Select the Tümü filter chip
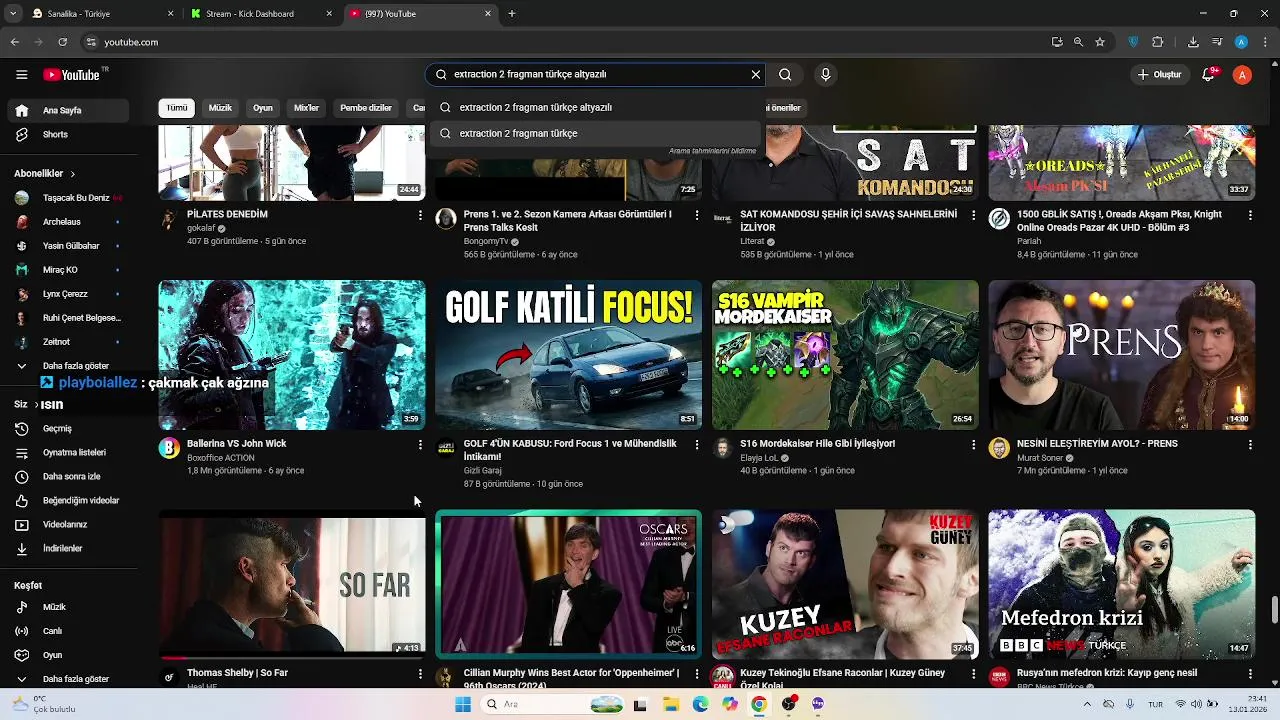Screen dimensions: 1280x720 177,108
